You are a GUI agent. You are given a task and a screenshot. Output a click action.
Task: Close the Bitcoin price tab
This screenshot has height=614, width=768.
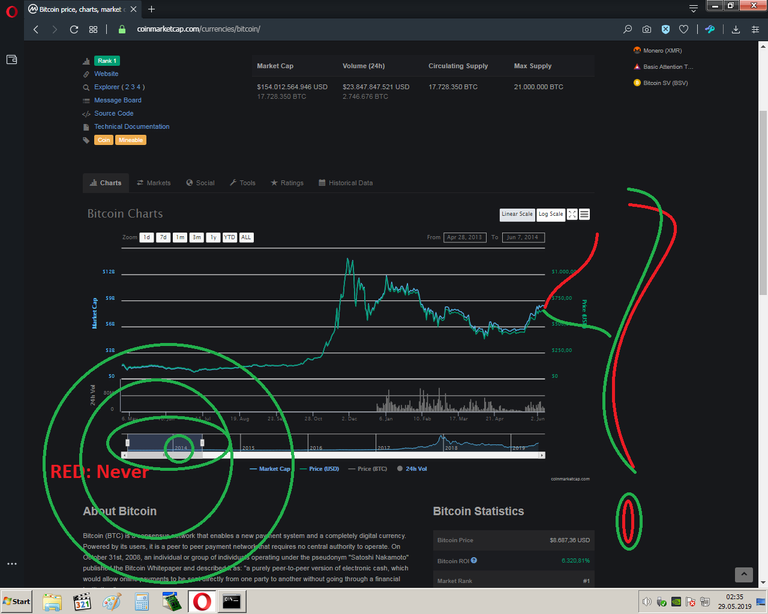(133, 9)
